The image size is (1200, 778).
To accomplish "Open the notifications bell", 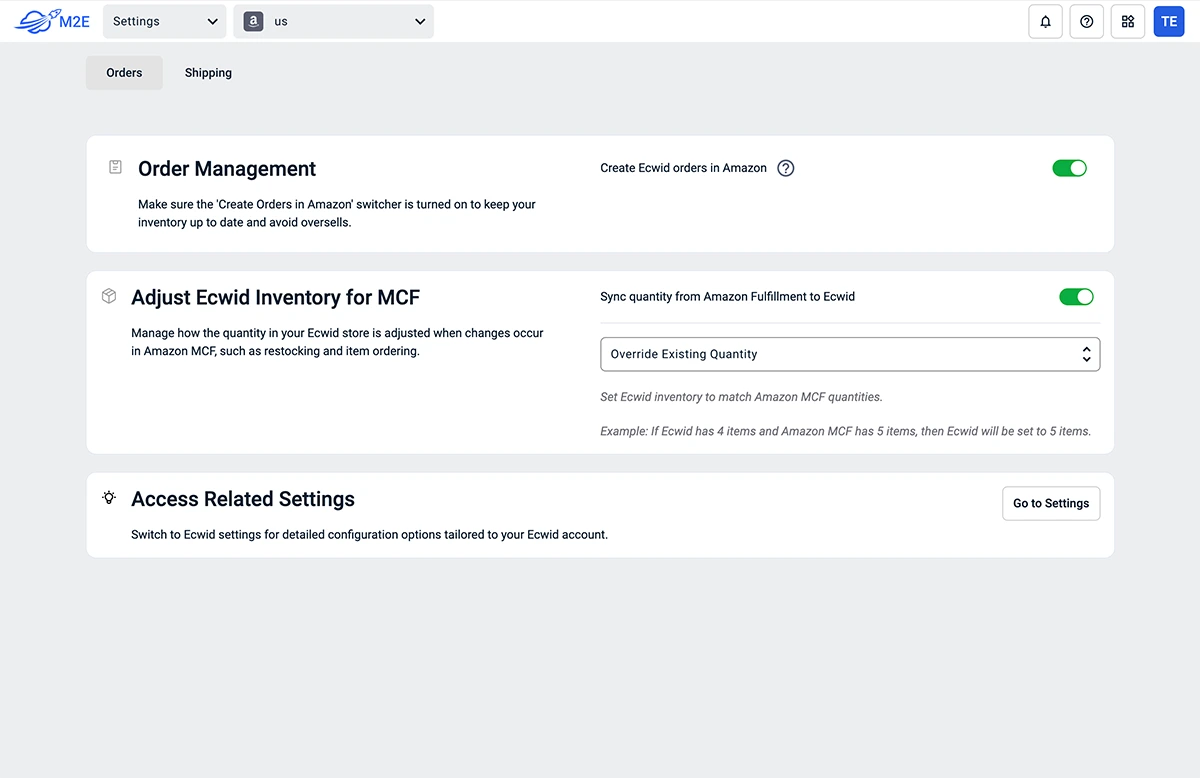I will pyautogui.click(x=1045, y=22).
